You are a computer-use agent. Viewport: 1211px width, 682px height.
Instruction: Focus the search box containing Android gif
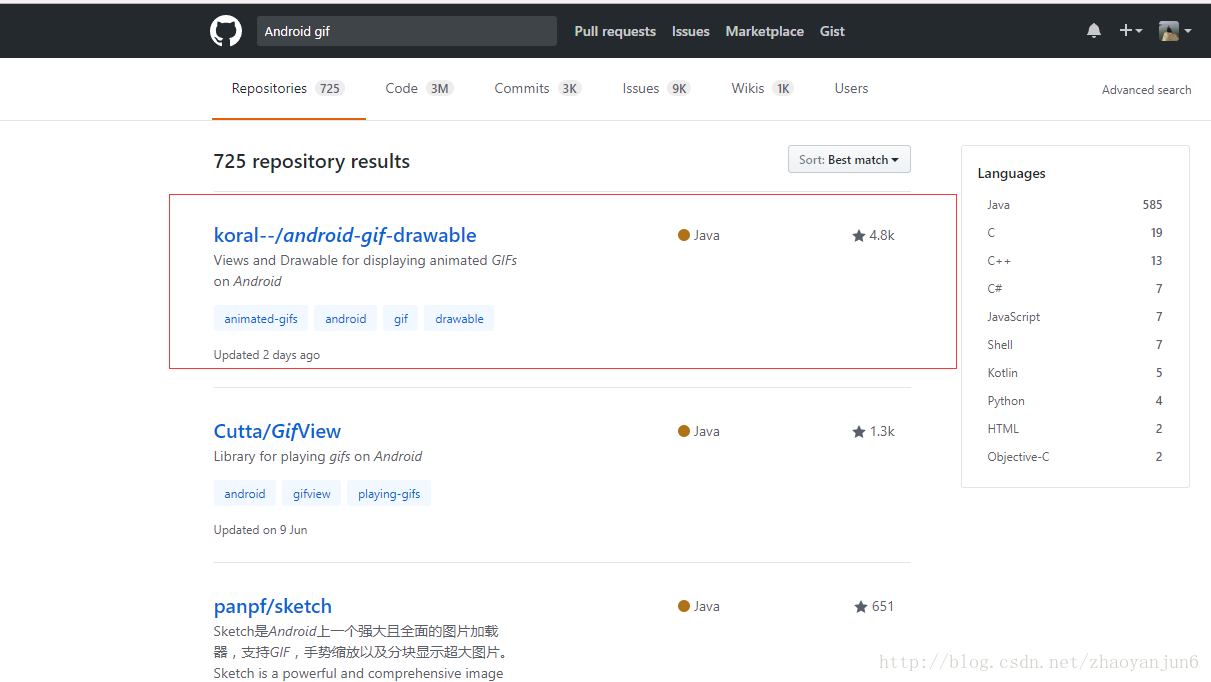(x=407, y=31)
